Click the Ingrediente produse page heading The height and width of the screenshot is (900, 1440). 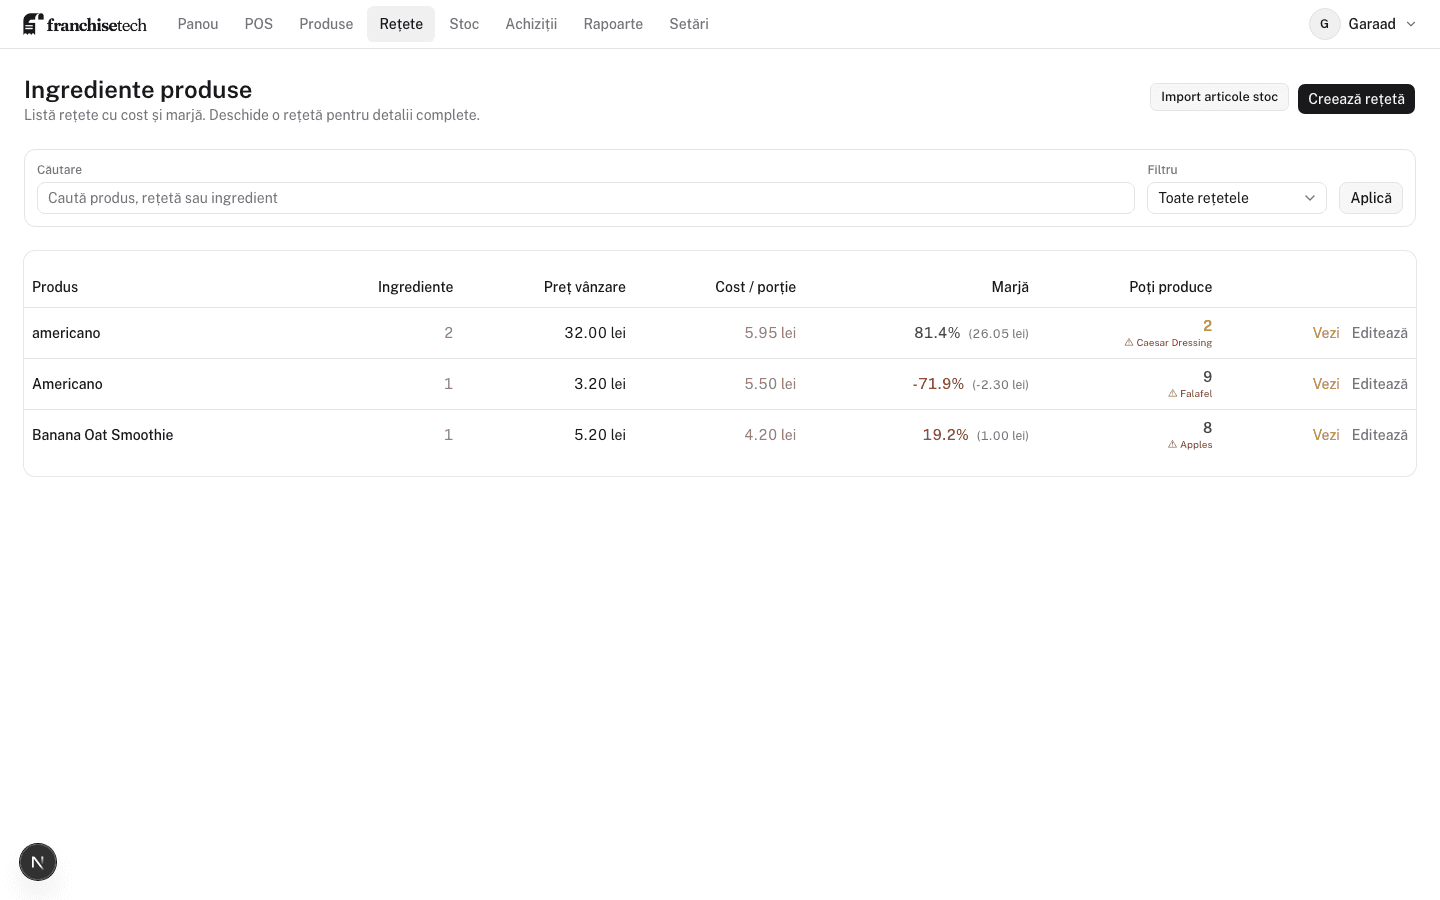[138, 90]
